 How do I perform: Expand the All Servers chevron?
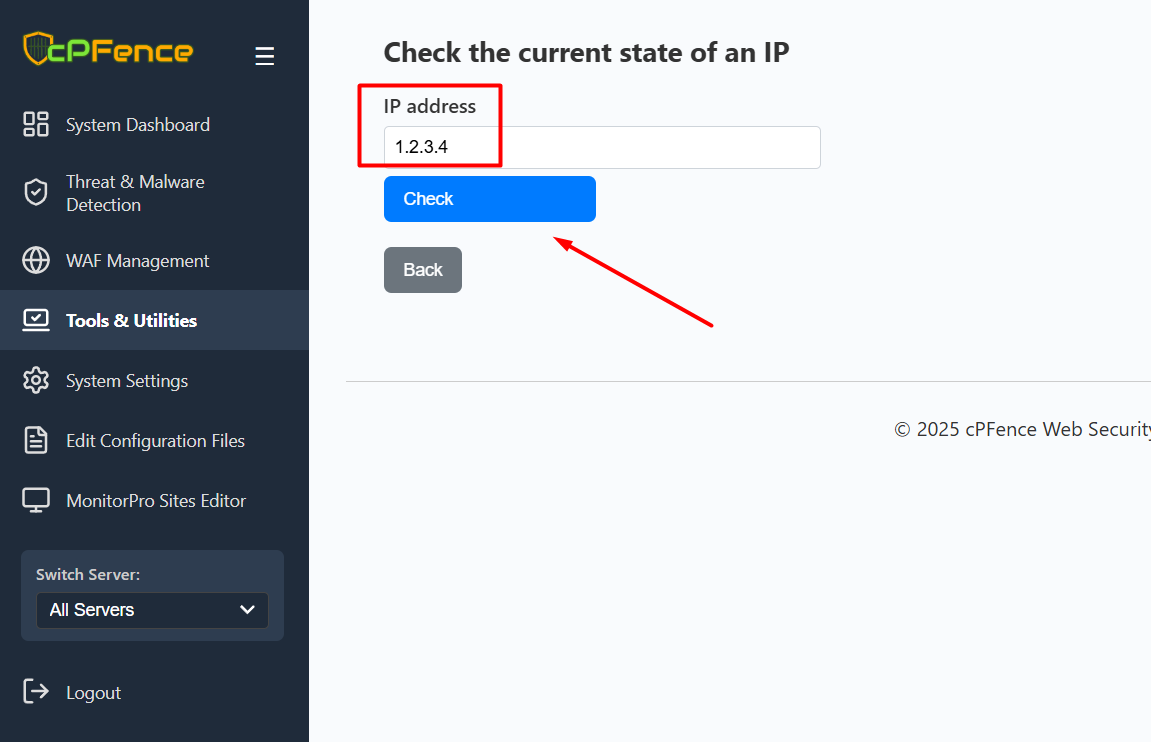248,610
